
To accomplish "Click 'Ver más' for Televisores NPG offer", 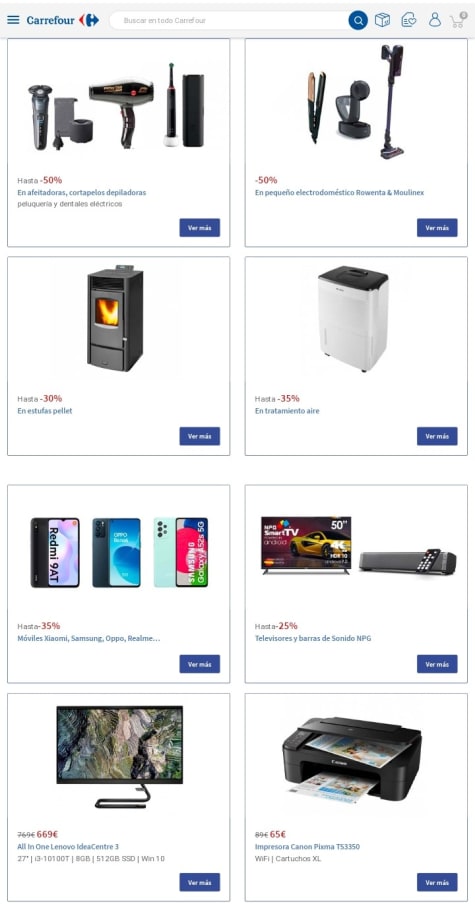I will click(x=437, y=664).
